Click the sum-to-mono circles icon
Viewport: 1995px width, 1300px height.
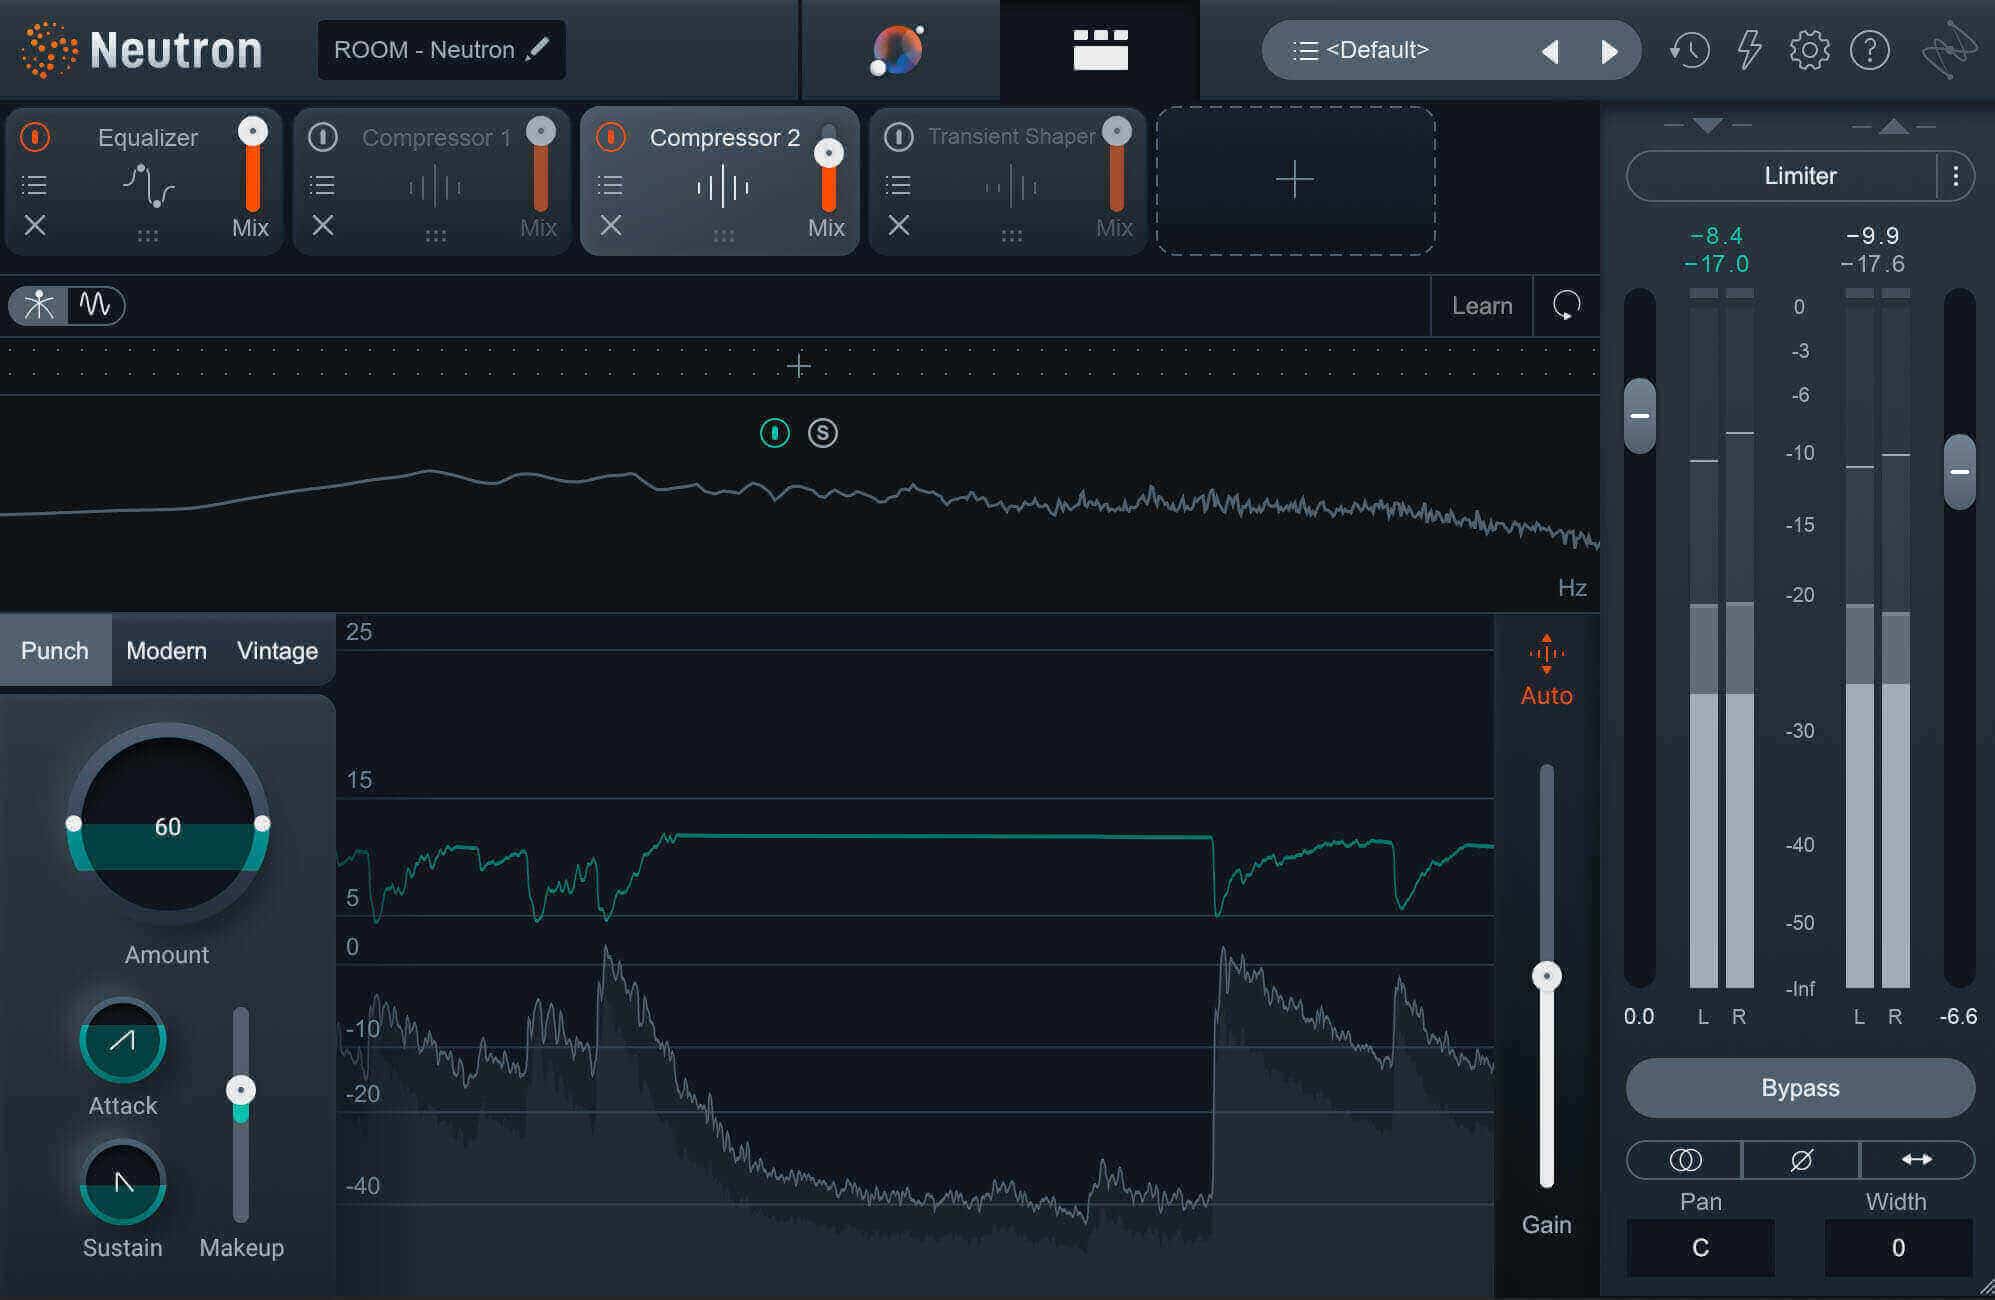1685,1160
